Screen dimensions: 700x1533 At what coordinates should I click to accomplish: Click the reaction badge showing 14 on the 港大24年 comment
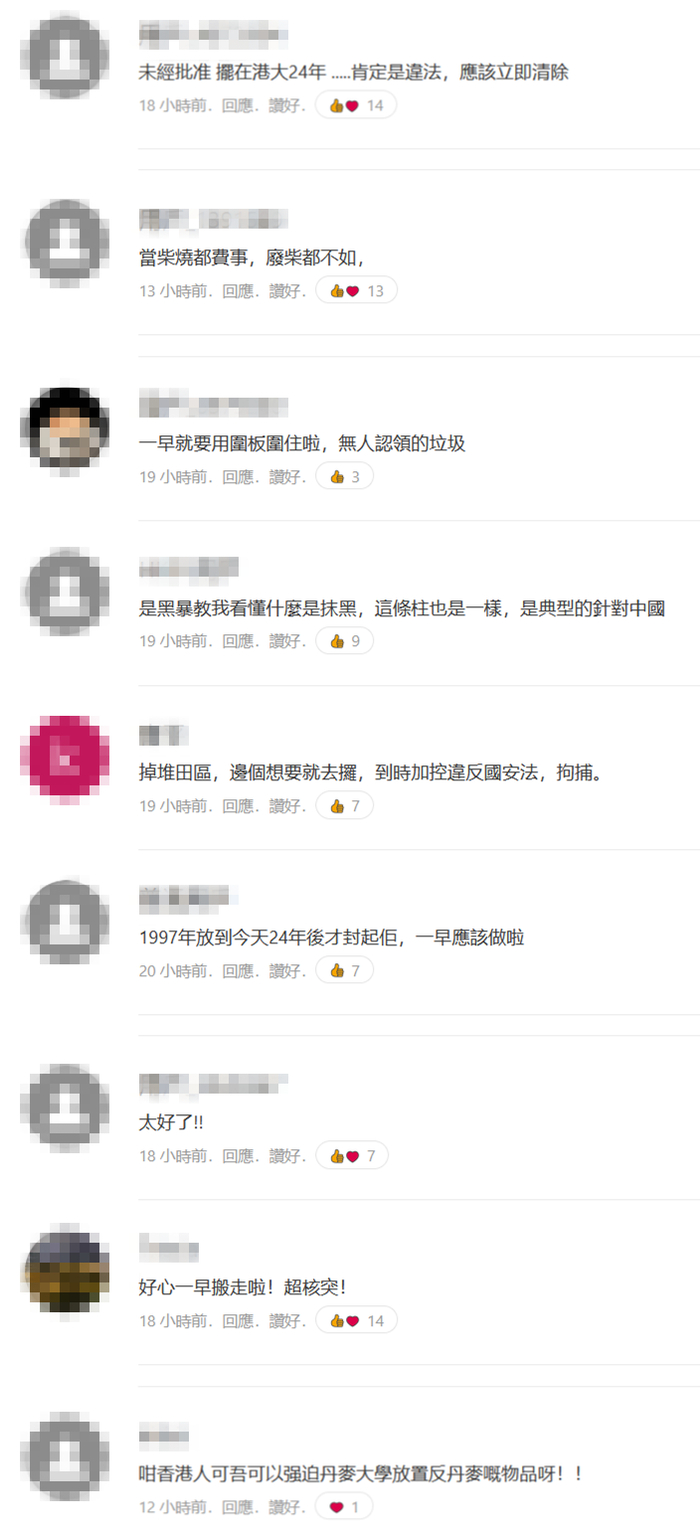[356, 105]
